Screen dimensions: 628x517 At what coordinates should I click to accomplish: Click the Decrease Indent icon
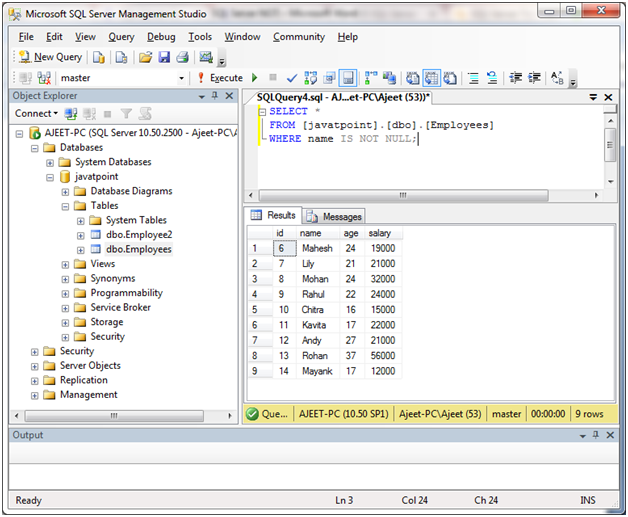point(515,78)
